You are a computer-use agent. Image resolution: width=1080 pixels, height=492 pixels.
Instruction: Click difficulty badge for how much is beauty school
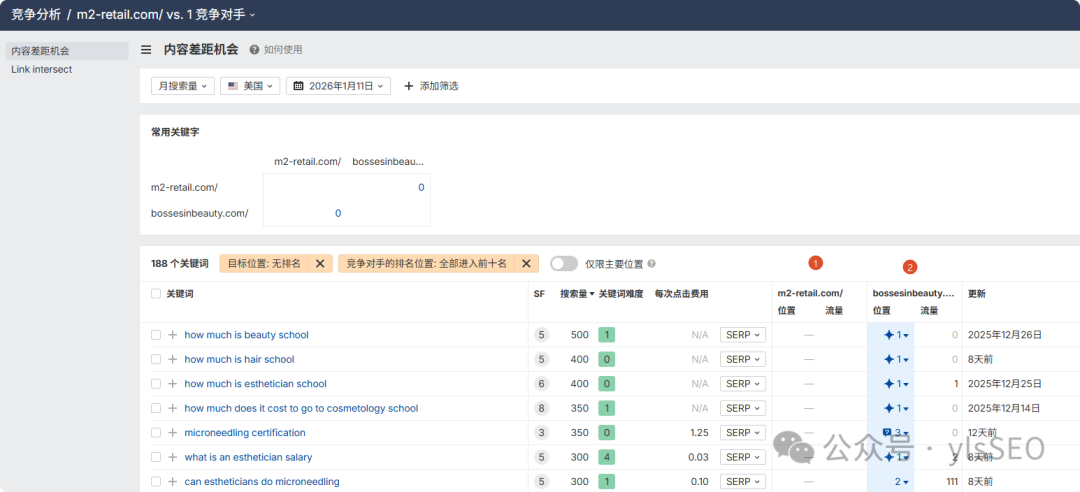(x=607, y=335)
